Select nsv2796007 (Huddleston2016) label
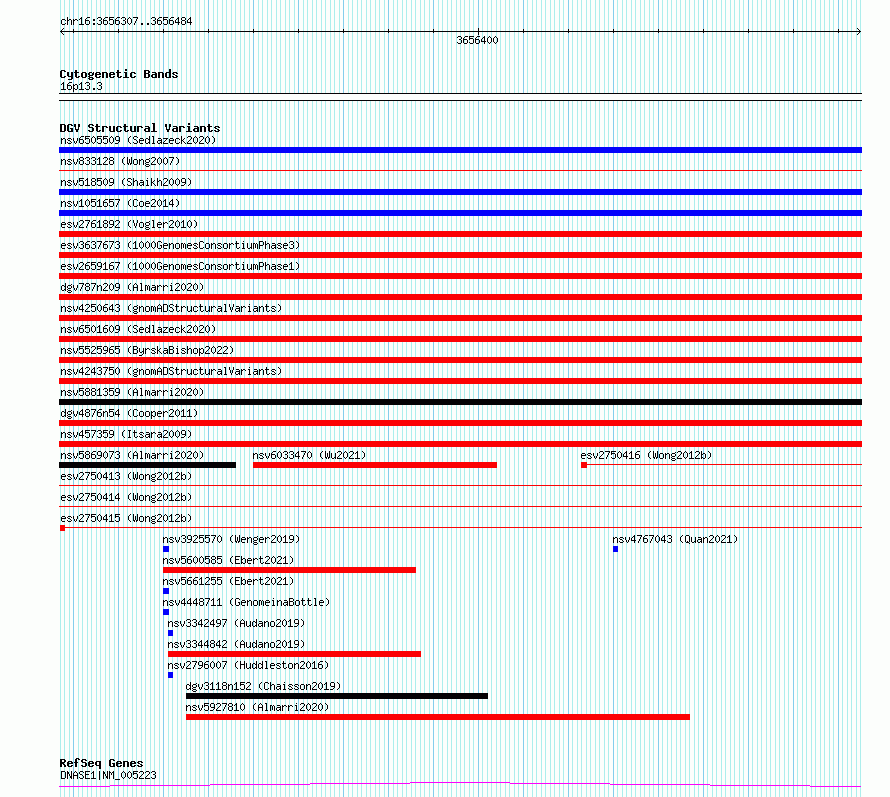 coord(248,665)
